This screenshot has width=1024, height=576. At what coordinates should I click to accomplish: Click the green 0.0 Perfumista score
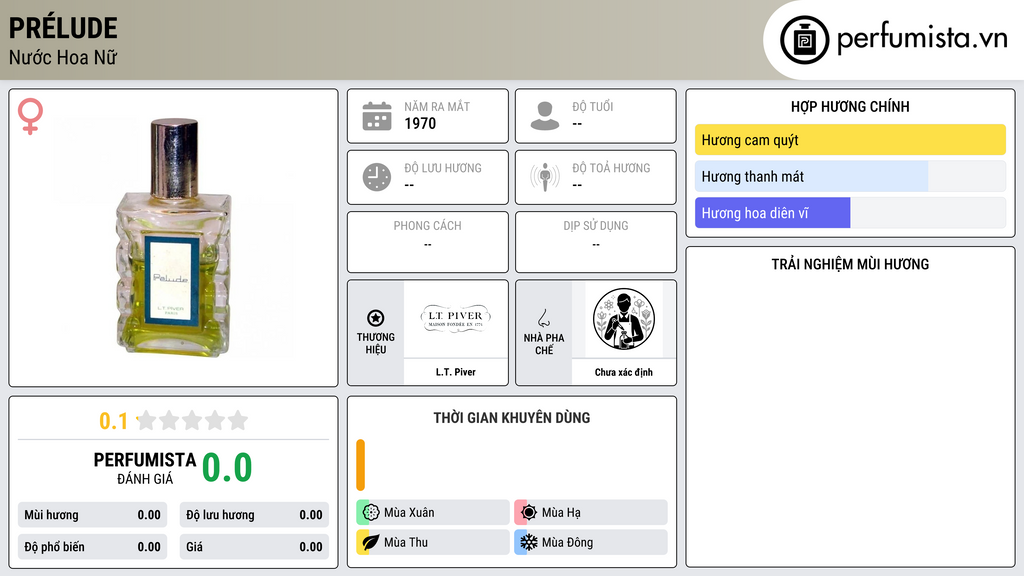(227, 467)
